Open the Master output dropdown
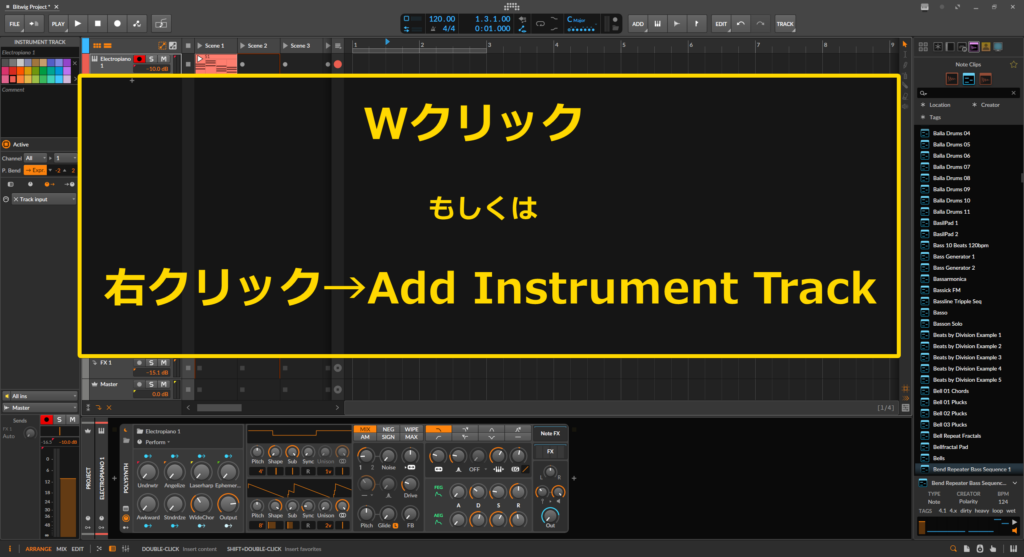 coord(40,407)
